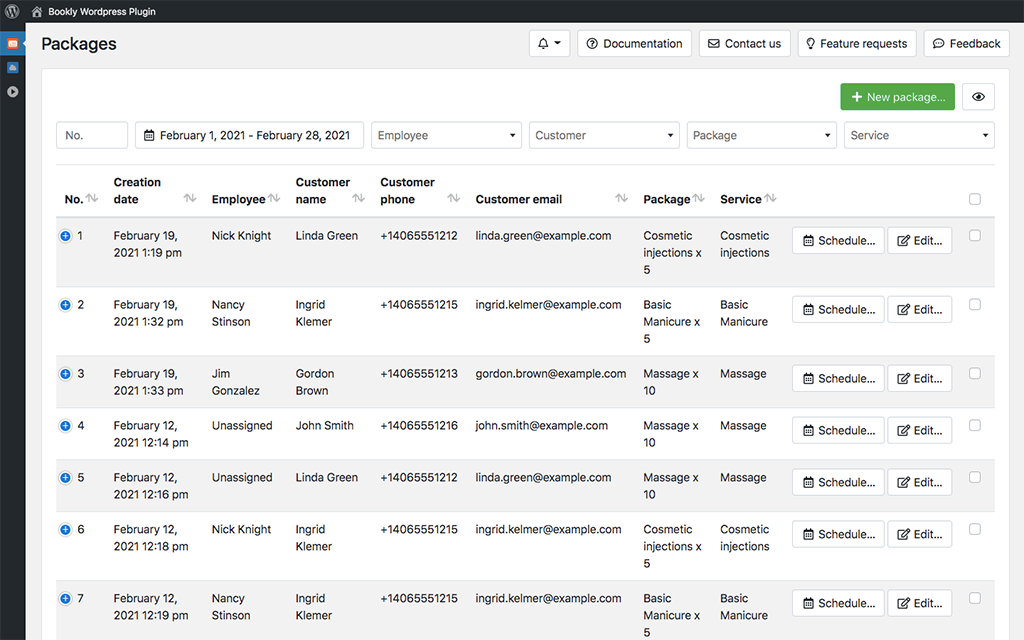Open the Documentation link button

634,44
